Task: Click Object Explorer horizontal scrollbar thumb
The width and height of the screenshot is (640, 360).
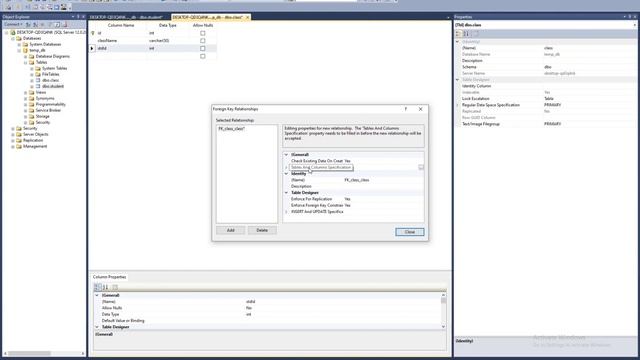Action: point(29,353)
